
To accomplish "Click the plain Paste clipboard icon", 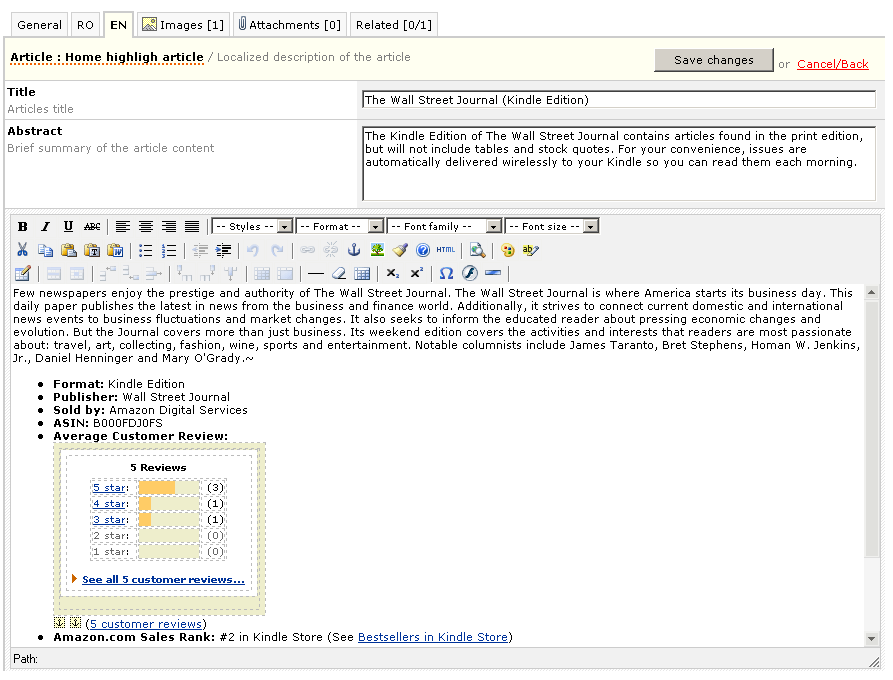I will [69, 249].
